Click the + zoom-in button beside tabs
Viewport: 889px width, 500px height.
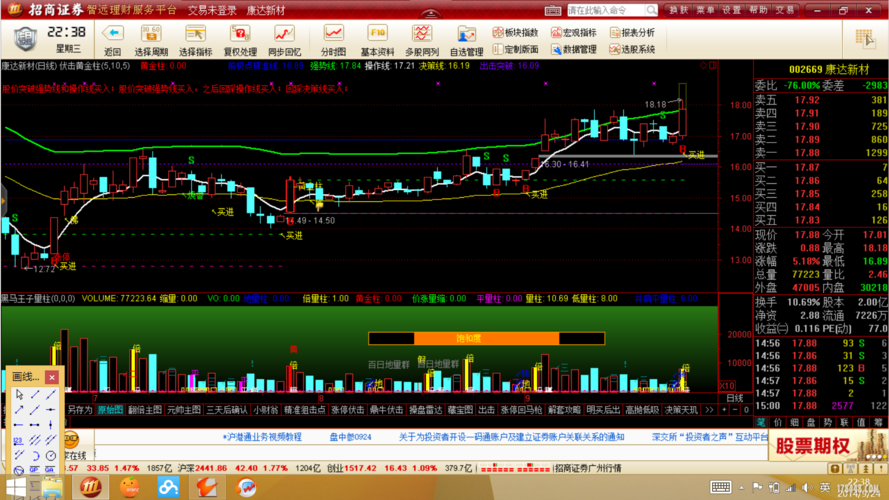pyautogui.click(x=724, y=410)
